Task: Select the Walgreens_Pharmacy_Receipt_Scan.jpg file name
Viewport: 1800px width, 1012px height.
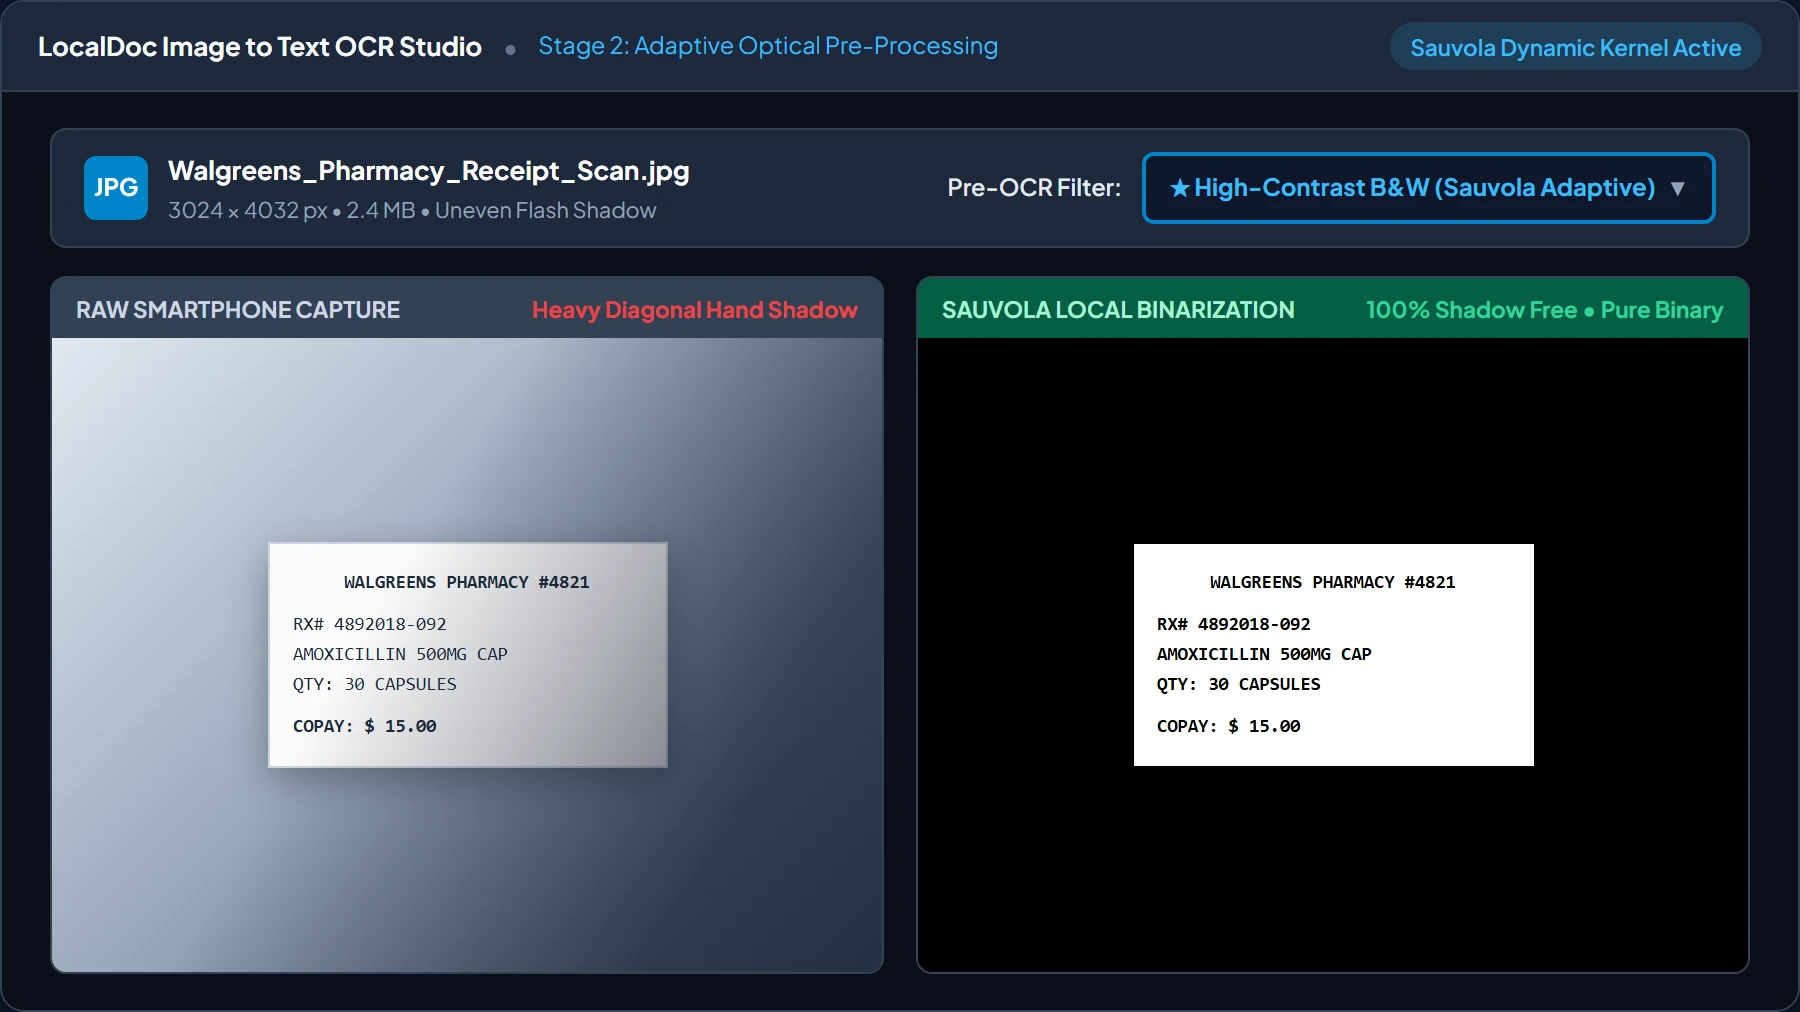Action: pos(429,171)
